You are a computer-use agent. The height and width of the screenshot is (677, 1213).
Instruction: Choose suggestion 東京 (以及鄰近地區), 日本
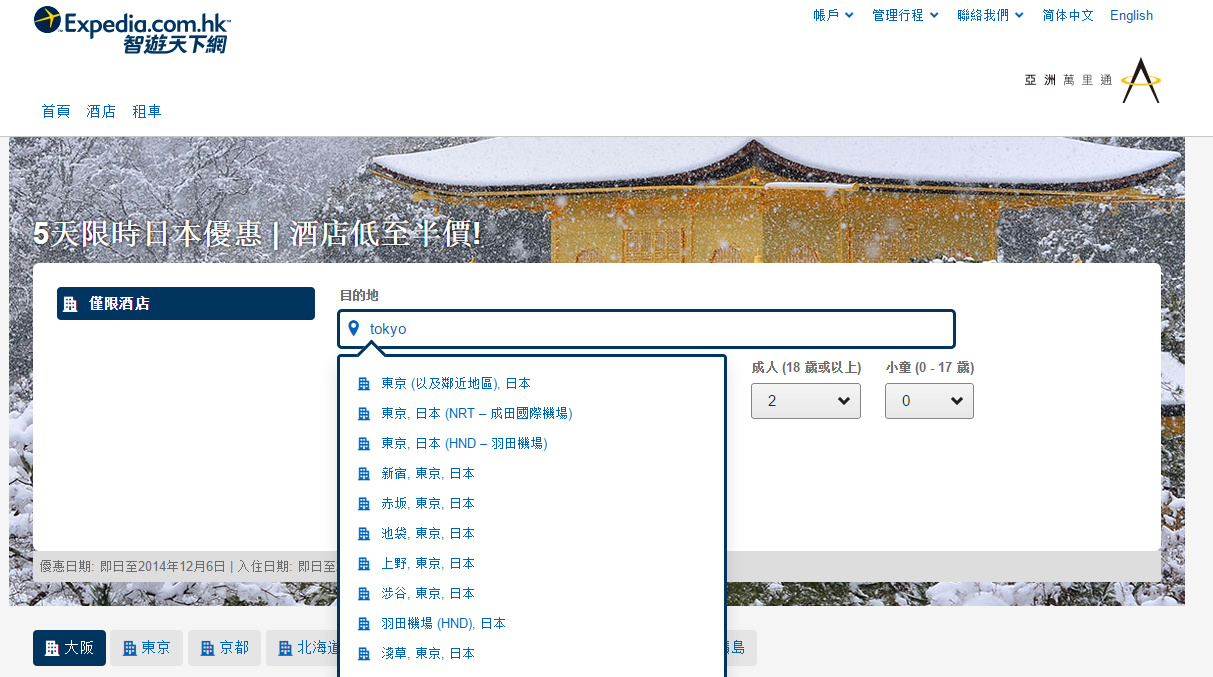456,384
